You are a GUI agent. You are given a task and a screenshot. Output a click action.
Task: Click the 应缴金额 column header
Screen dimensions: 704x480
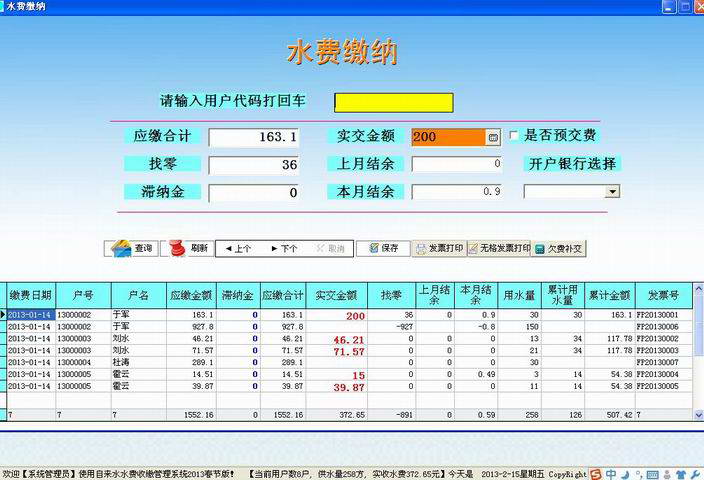click(191, 295)
